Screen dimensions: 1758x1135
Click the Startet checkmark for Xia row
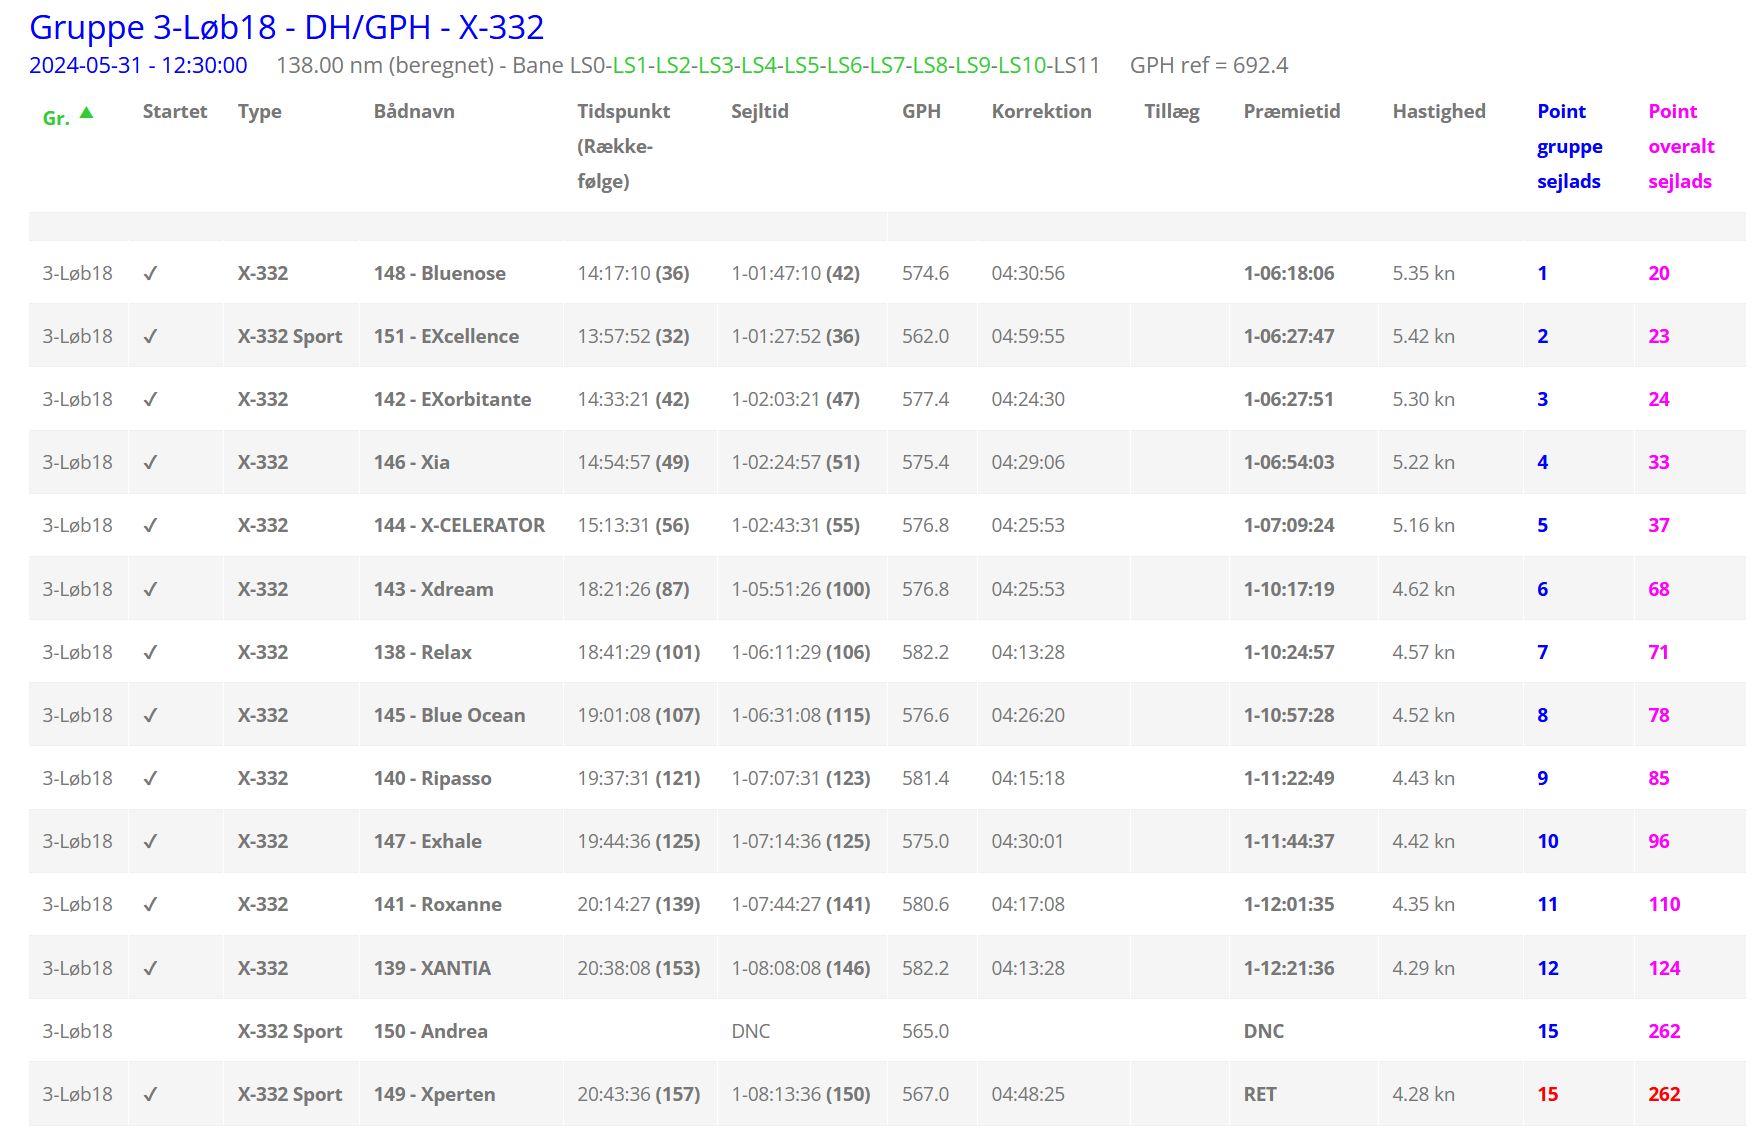pyautogui.click(x=150, y=462)
